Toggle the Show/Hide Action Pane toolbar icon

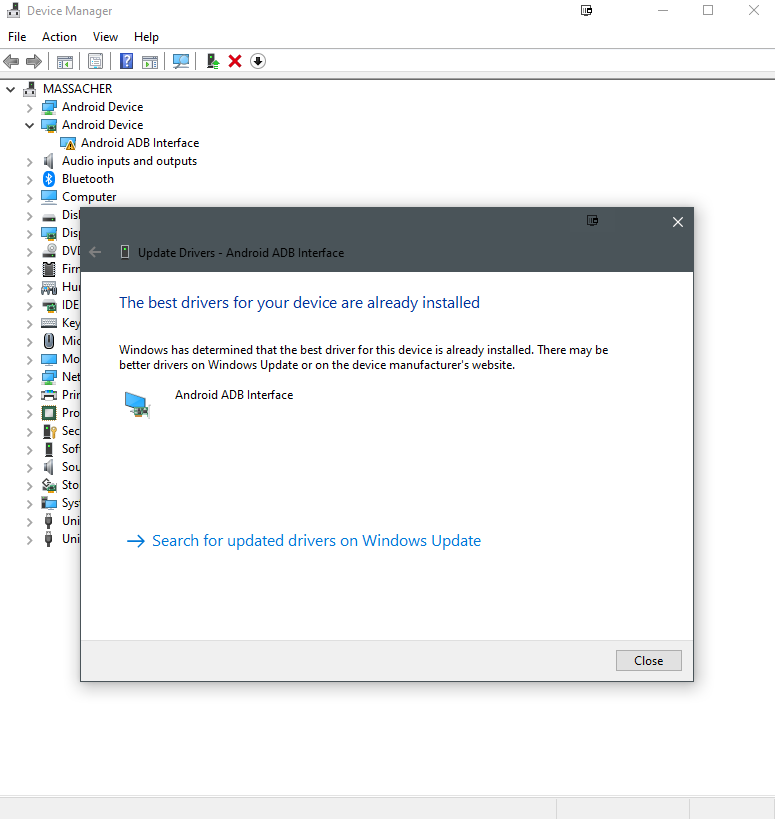[x=150, y=62]
